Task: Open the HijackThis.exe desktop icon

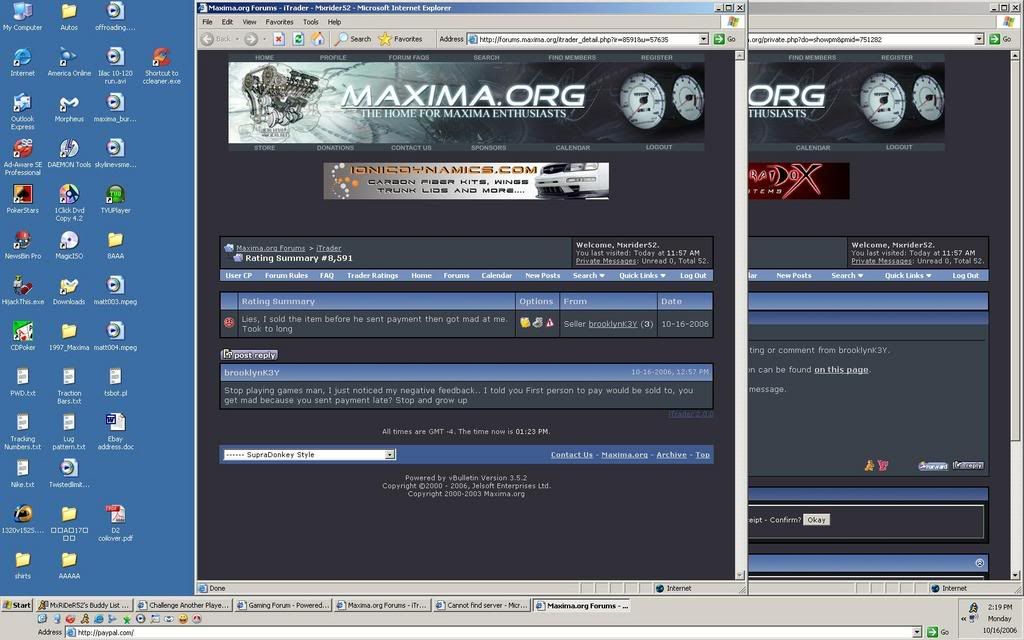Action: 22,291
